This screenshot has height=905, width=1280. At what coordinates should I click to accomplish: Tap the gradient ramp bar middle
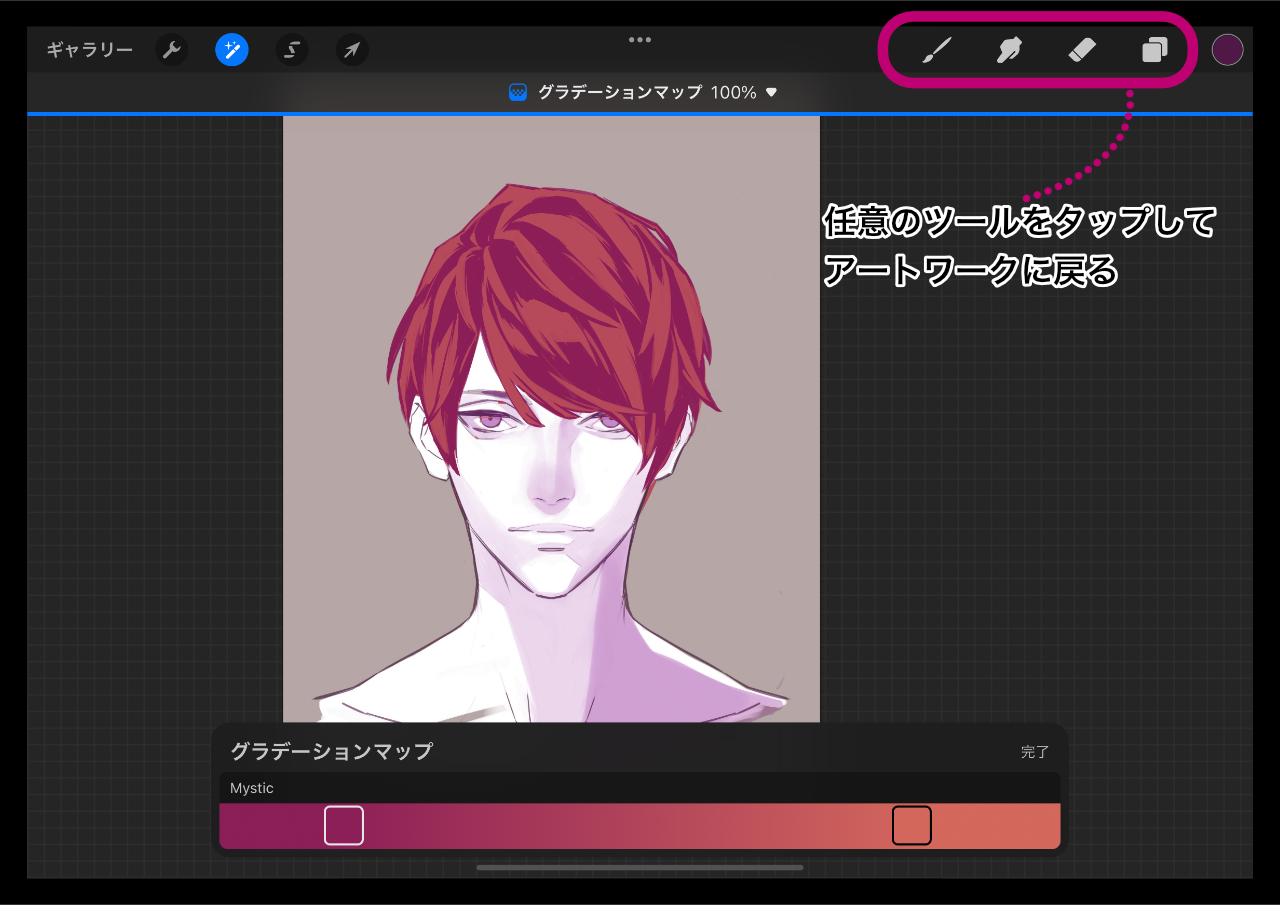click(x=640, y=826)
